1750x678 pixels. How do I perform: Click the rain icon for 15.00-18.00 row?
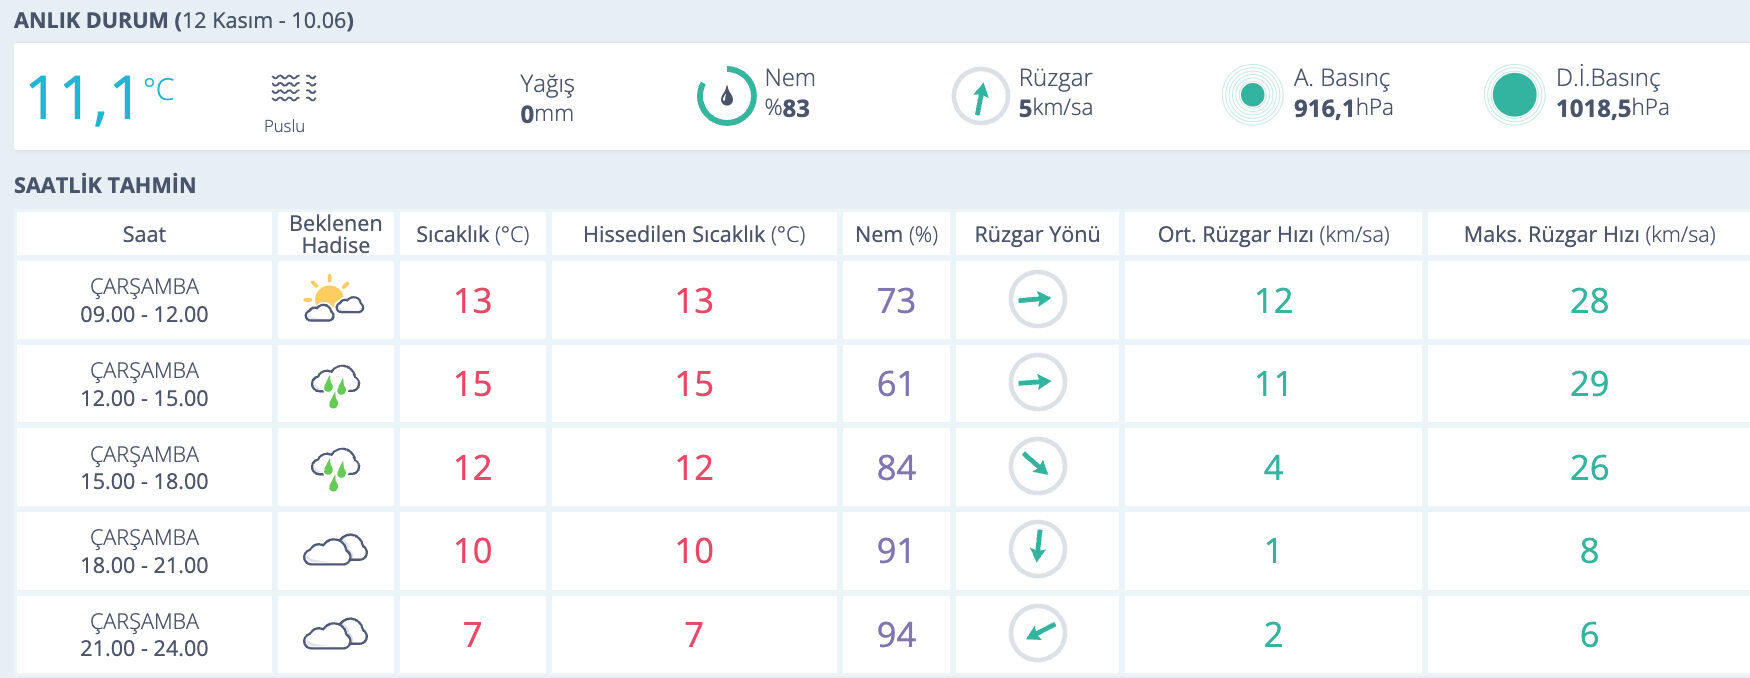coord(333,467)
